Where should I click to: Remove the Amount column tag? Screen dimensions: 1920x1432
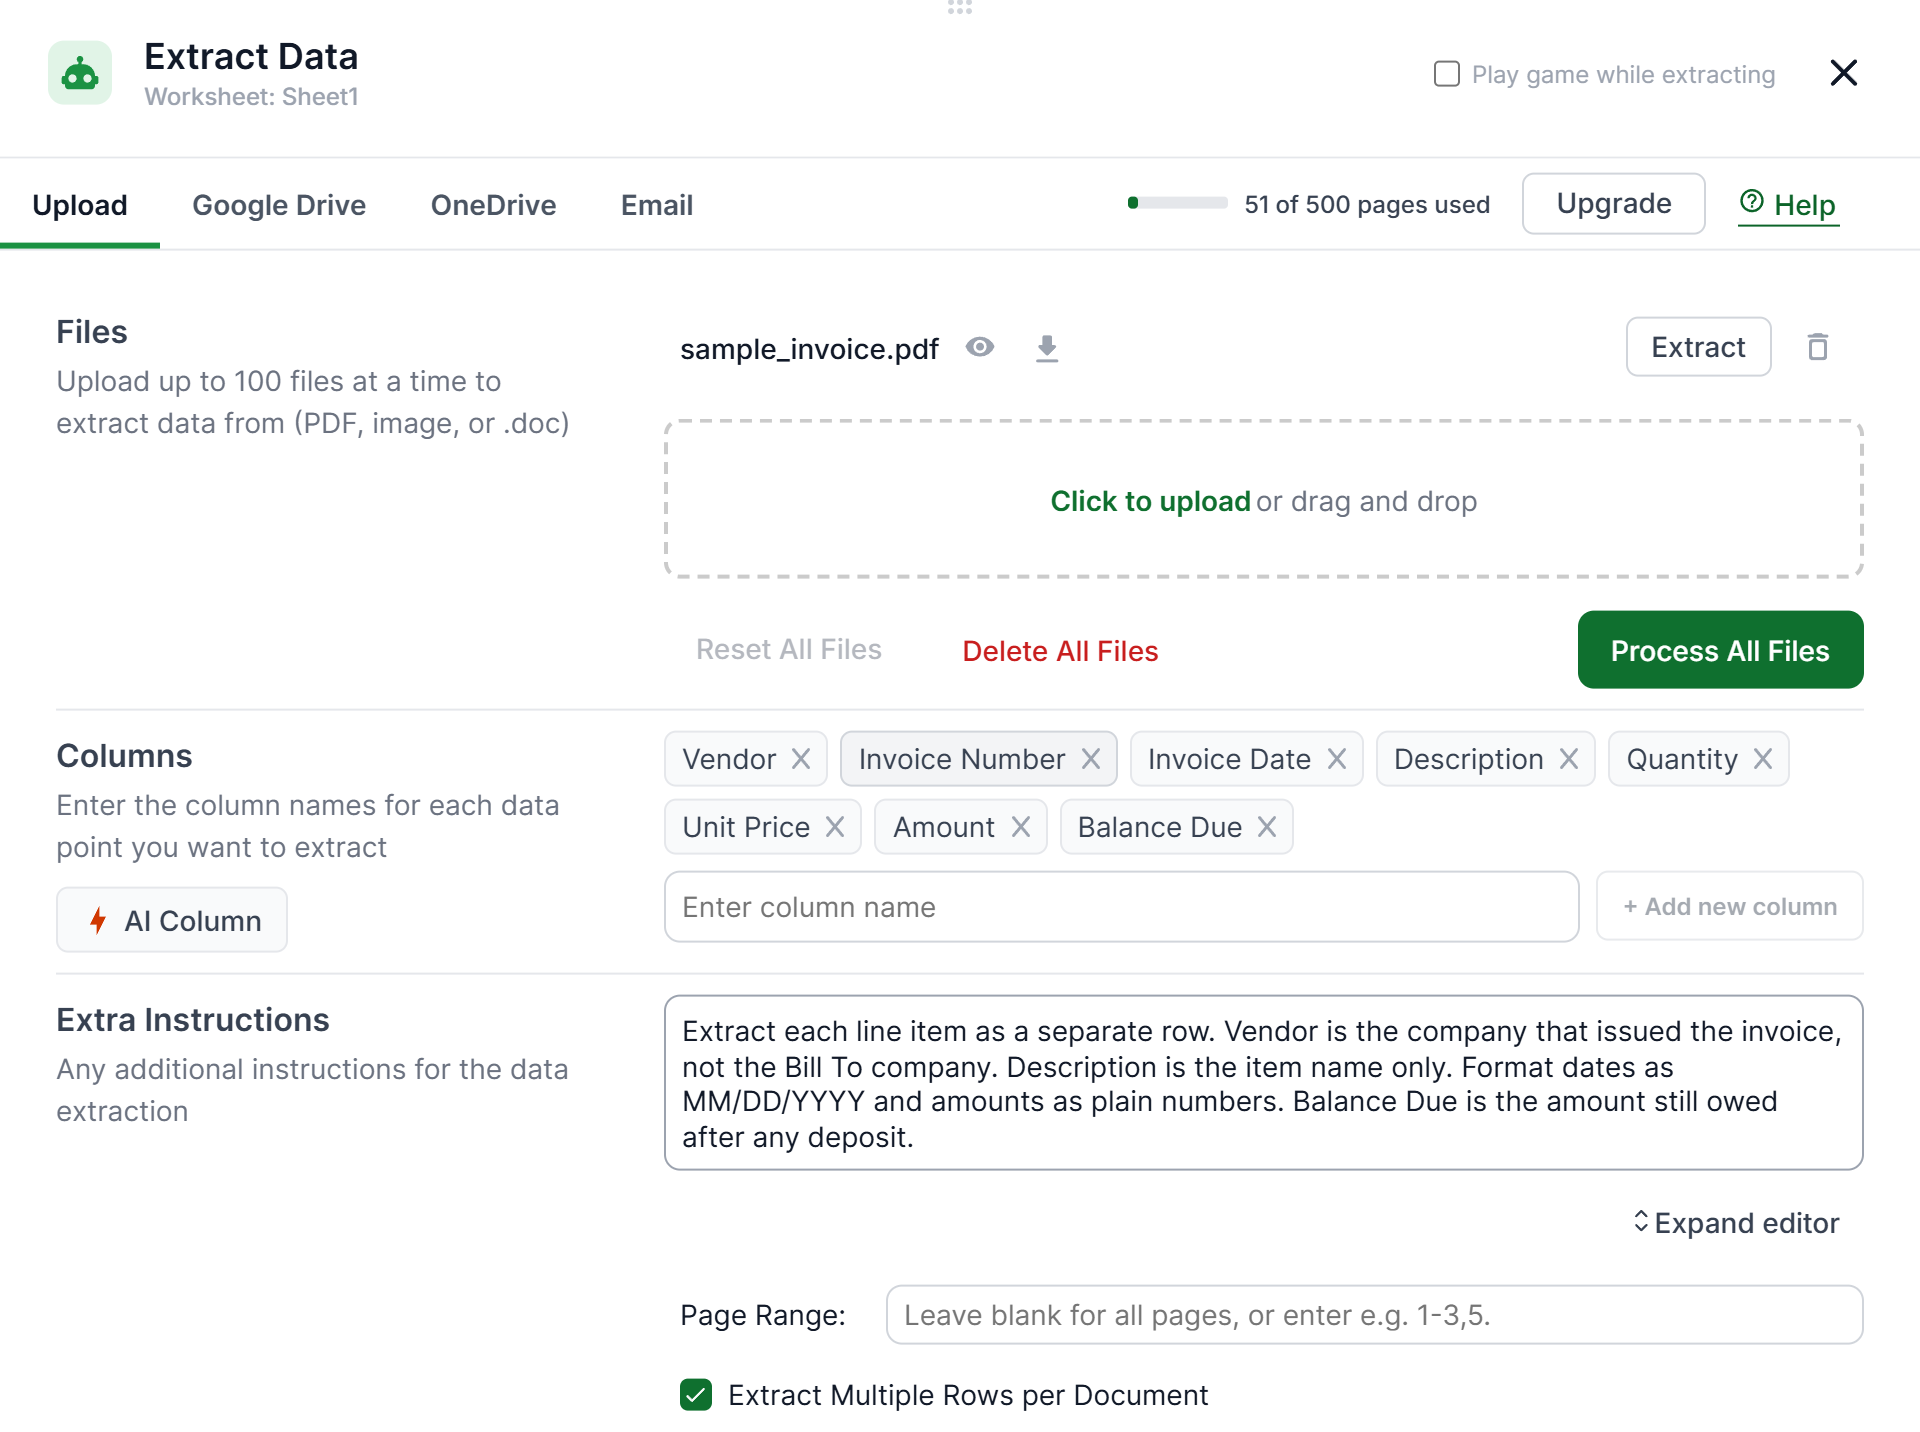[1021, 827]
